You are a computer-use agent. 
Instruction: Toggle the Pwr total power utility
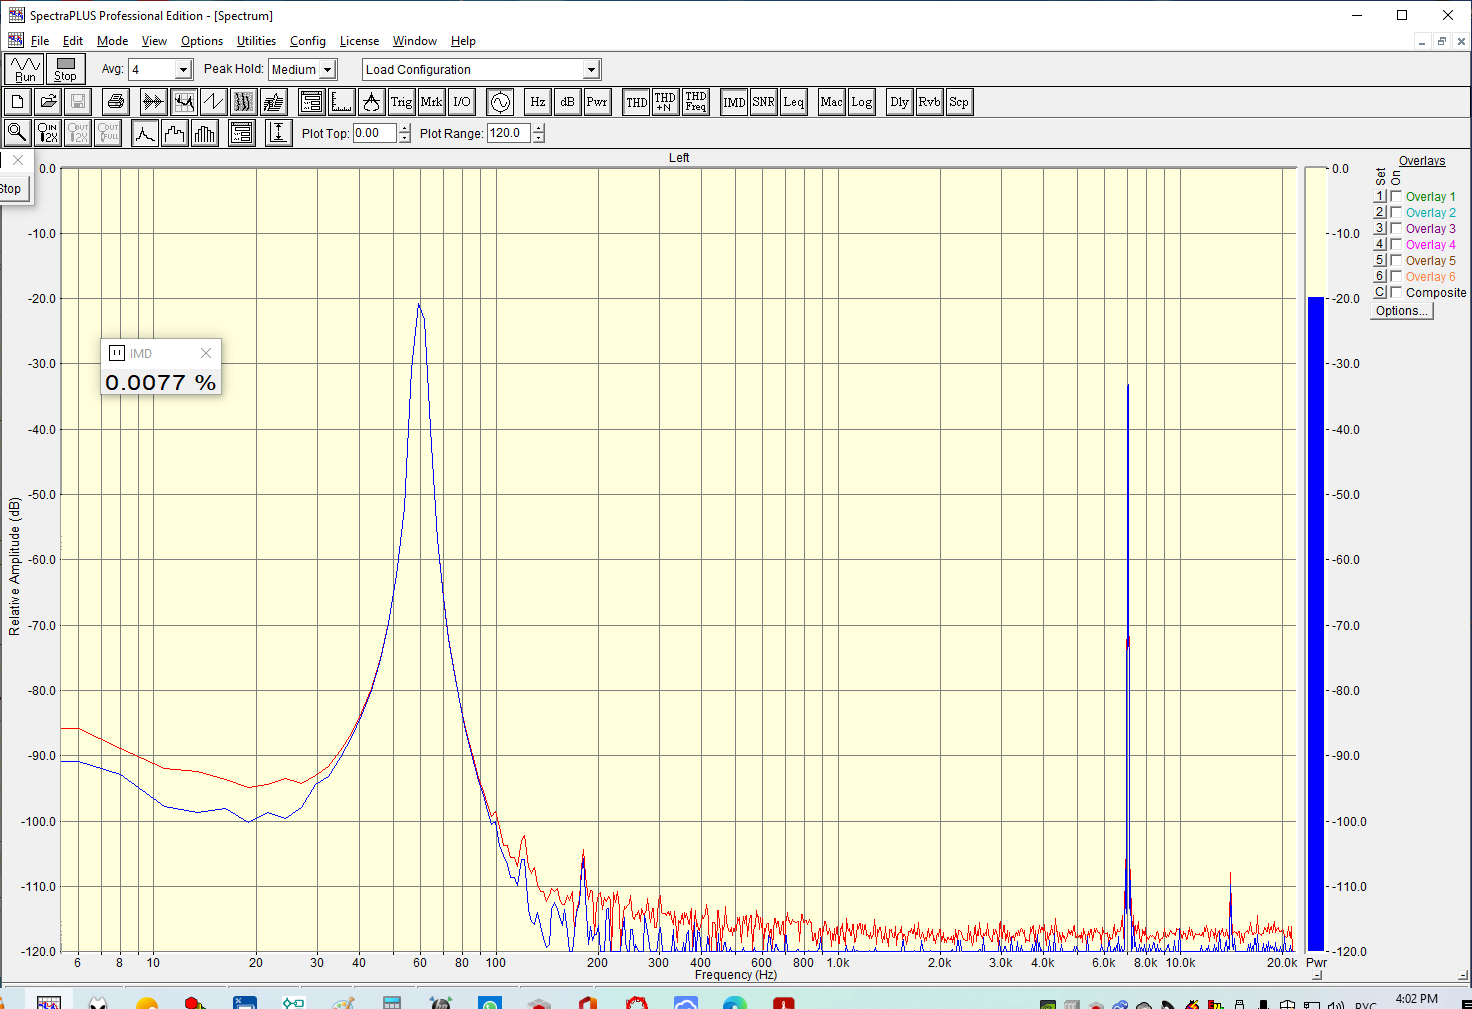coord(597,102)
